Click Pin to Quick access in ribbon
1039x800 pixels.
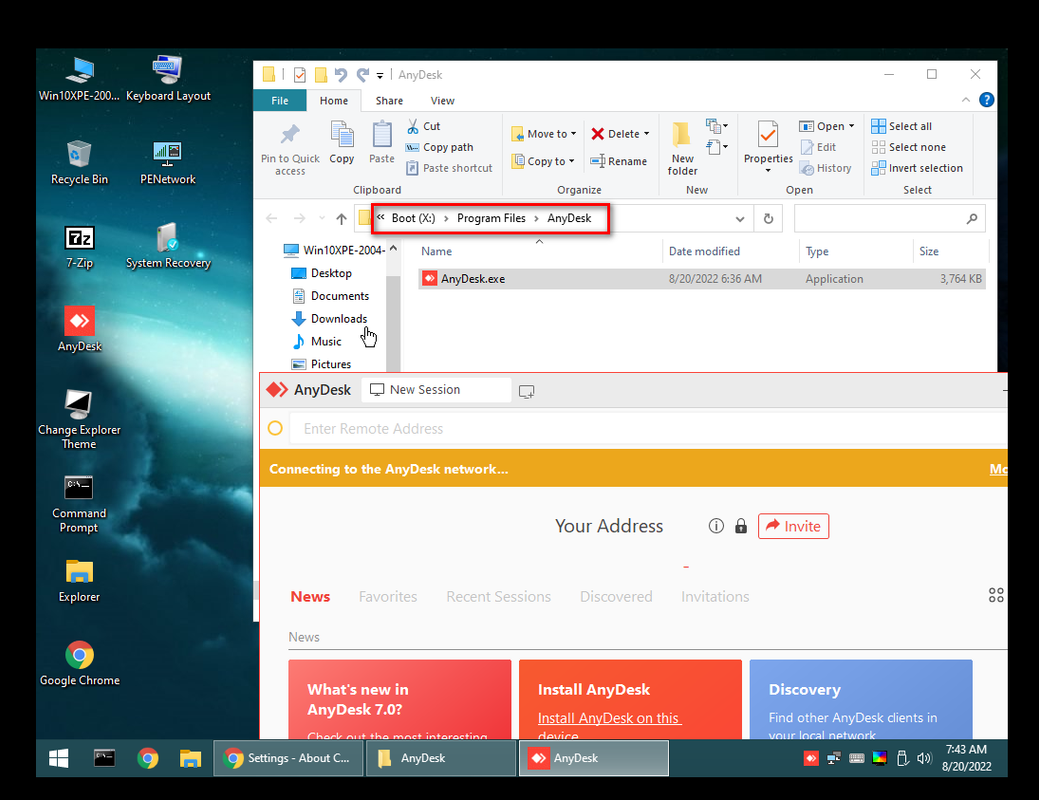pos(290,150)
